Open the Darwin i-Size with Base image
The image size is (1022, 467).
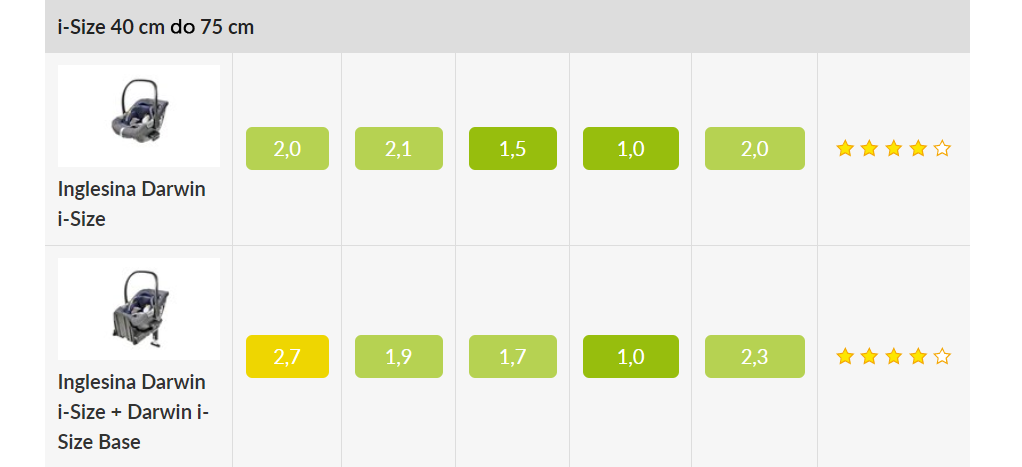pos(139,309)
